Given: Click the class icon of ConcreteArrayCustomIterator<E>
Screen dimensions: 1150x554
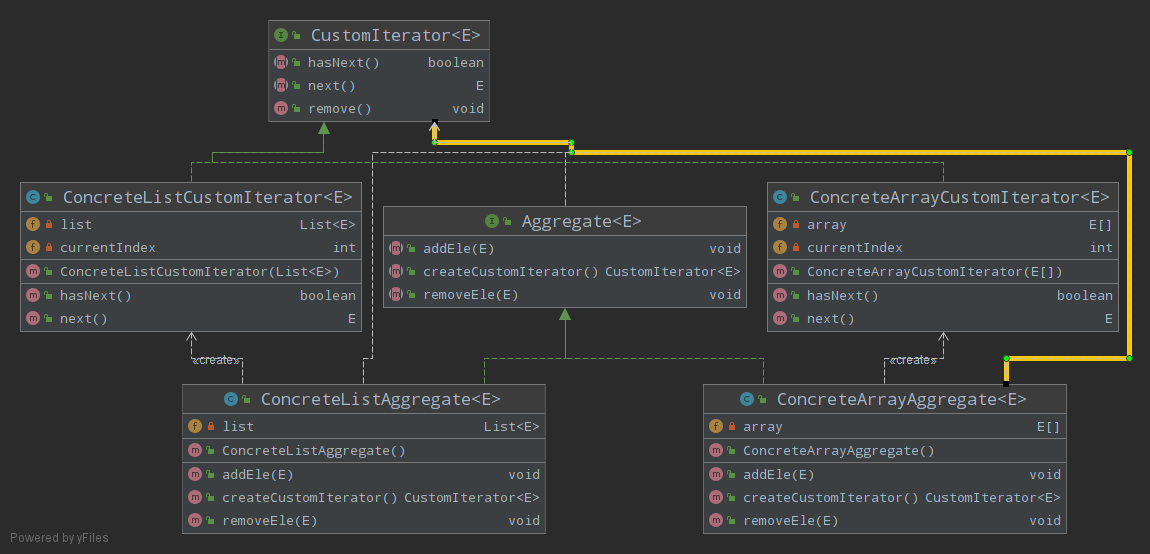Looking at the screenshot, I should click(x=780, y=197).
